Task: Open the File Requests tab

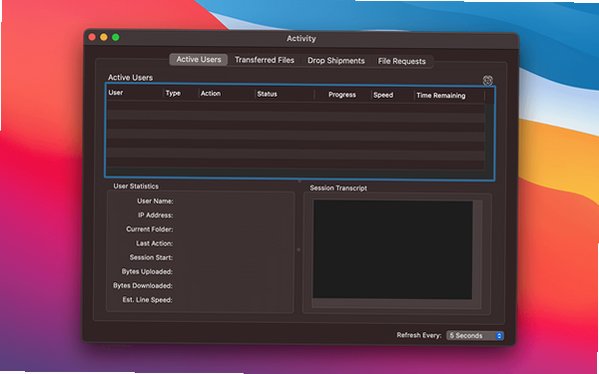Action: pos(401,62)
